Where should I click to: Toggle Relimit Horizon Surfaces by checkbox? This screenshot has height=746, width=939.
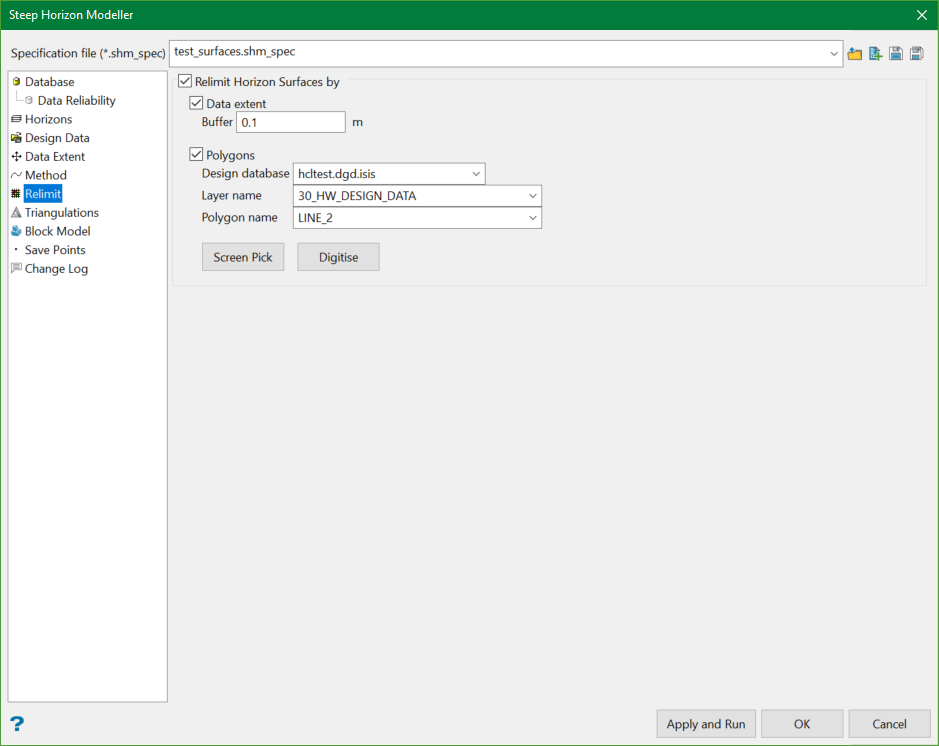pos(185,82)
